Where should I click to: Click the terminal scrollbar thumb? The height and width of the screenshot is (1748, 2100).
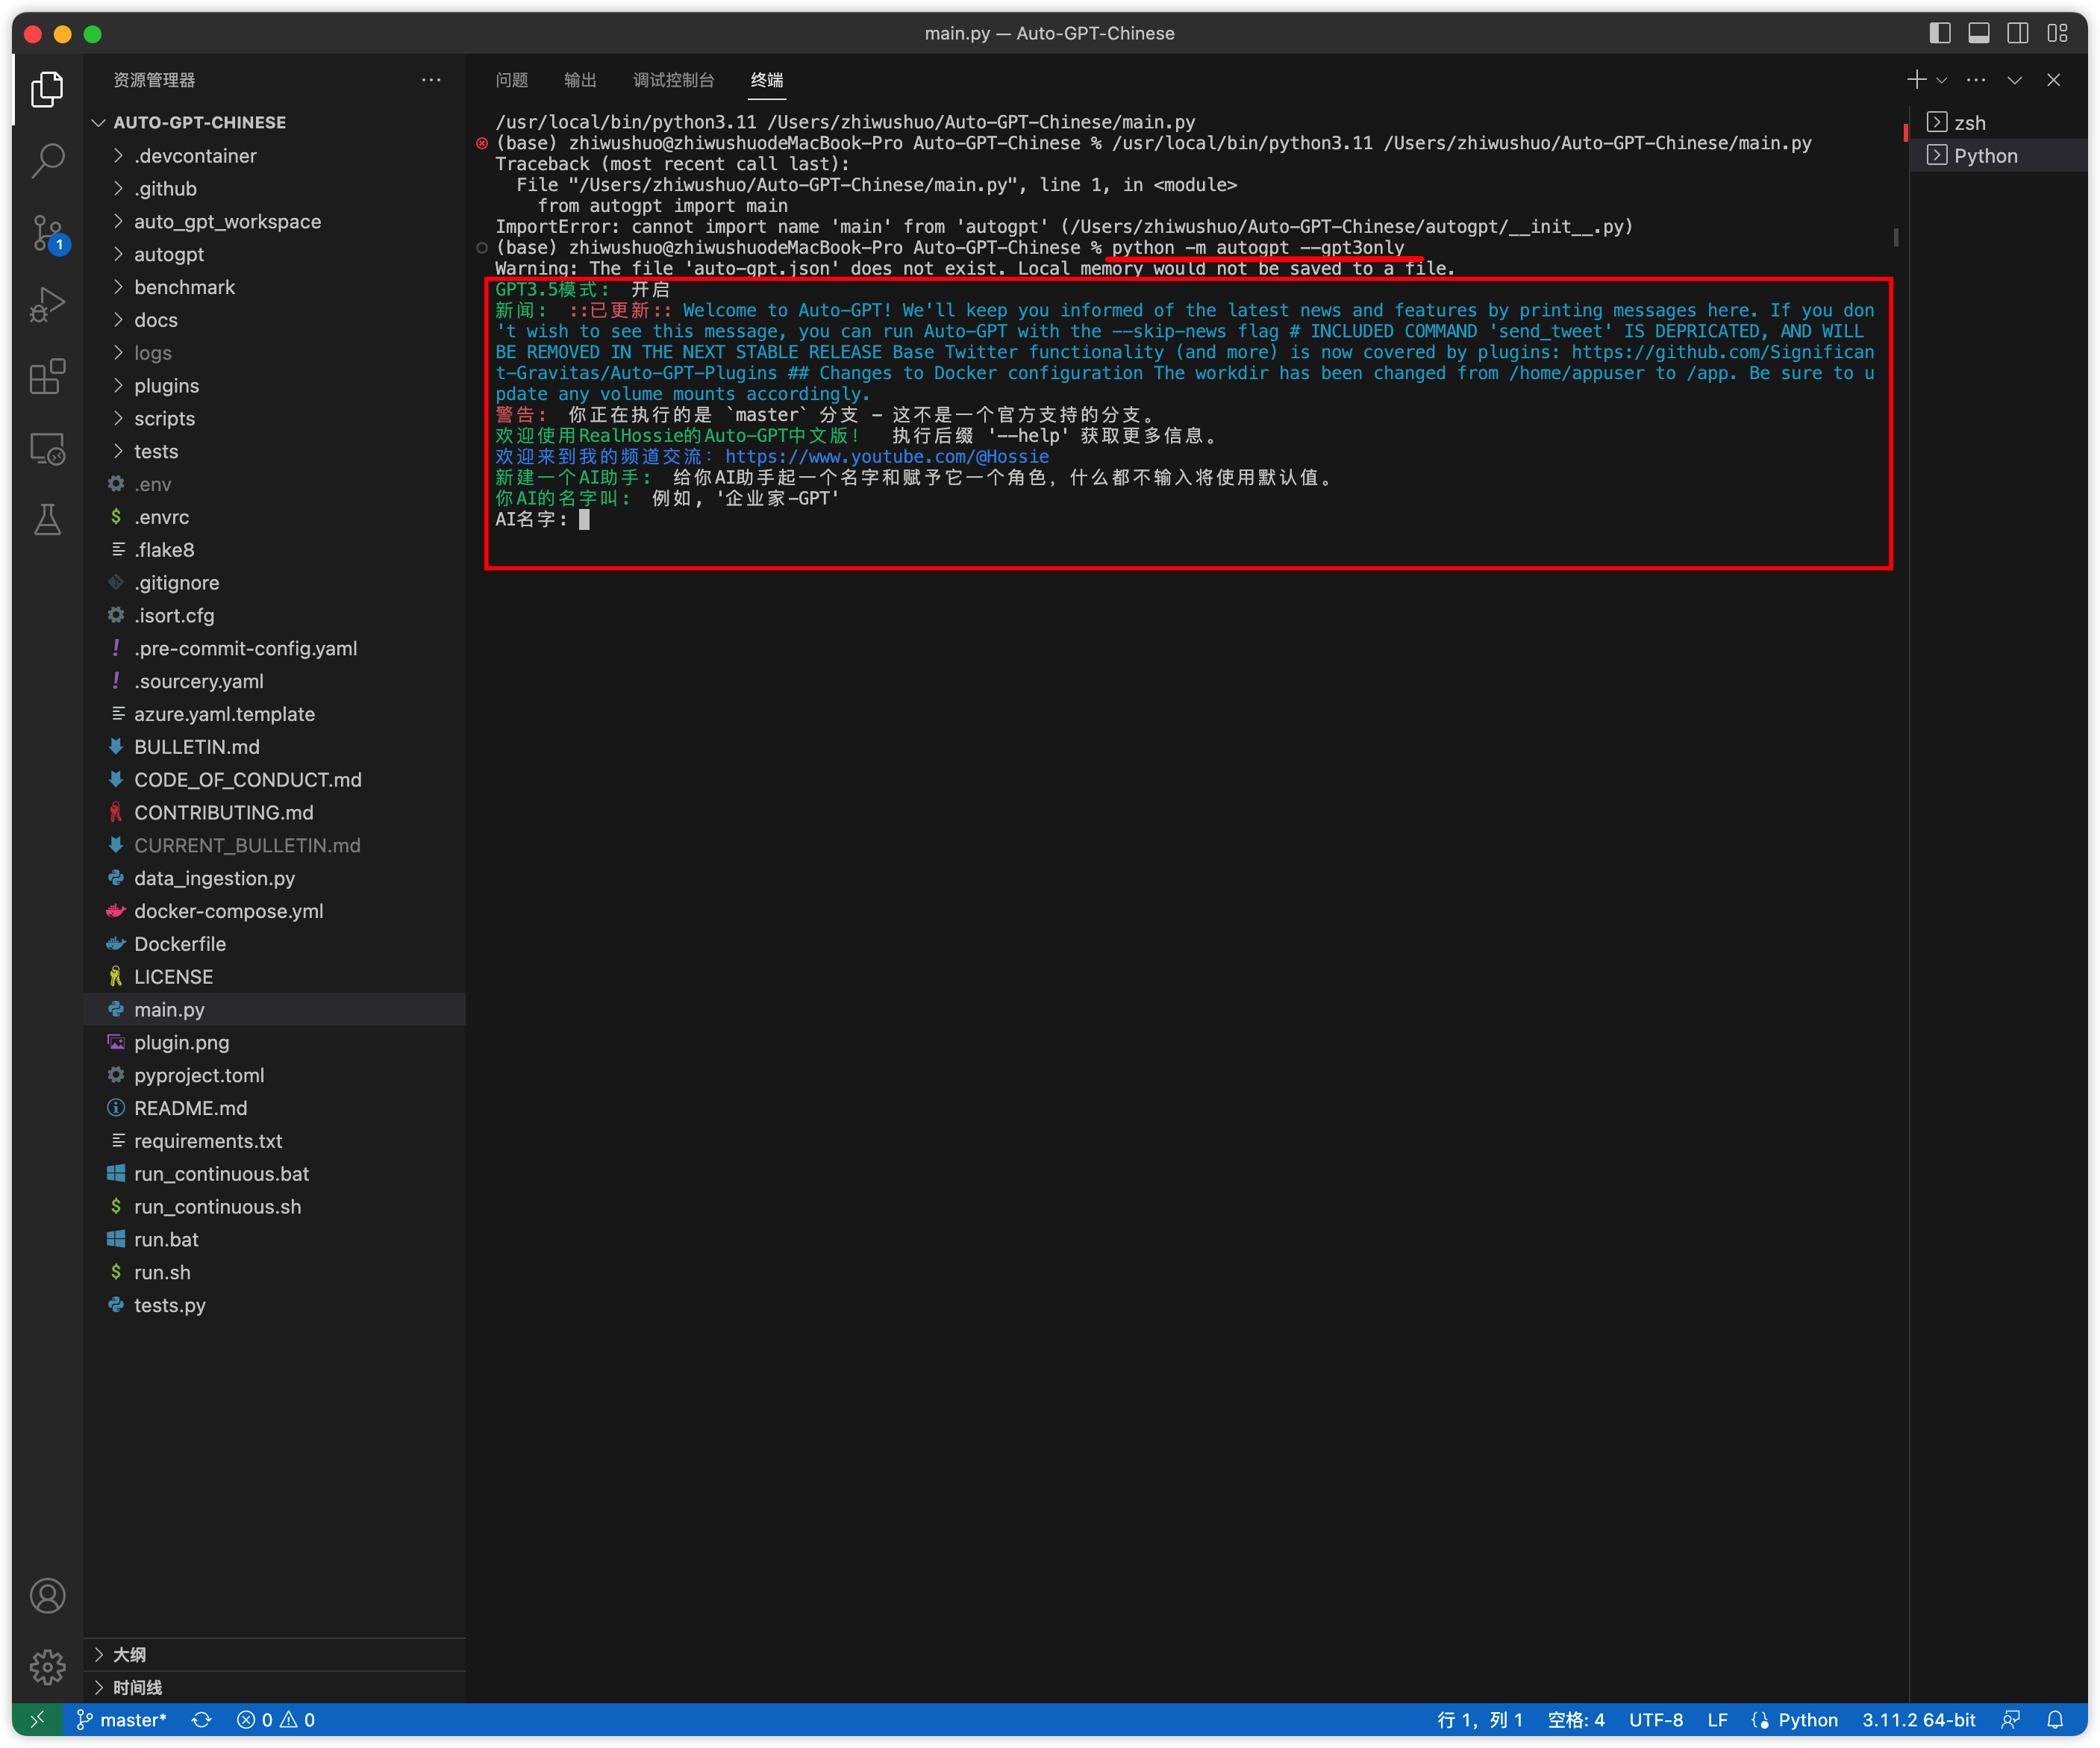[1896, 237]
